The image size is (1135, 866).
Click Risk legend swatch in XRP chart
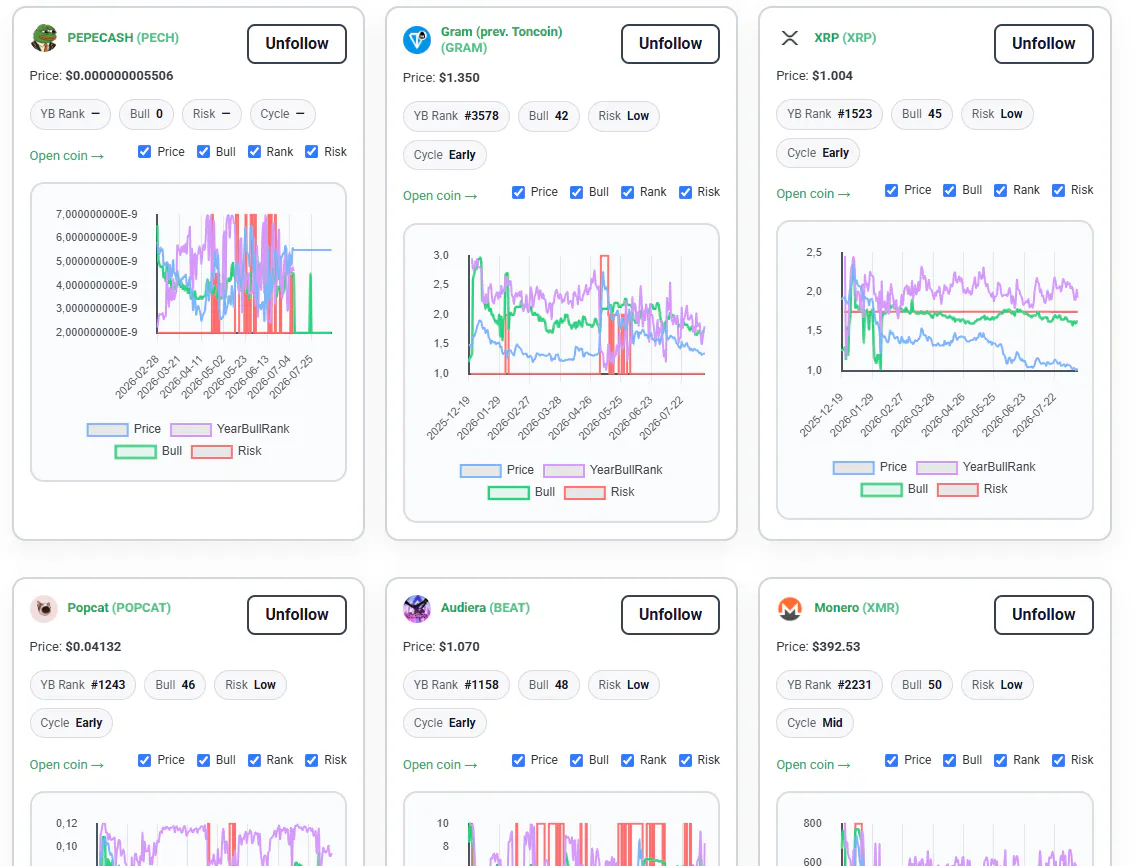point(958,490)
